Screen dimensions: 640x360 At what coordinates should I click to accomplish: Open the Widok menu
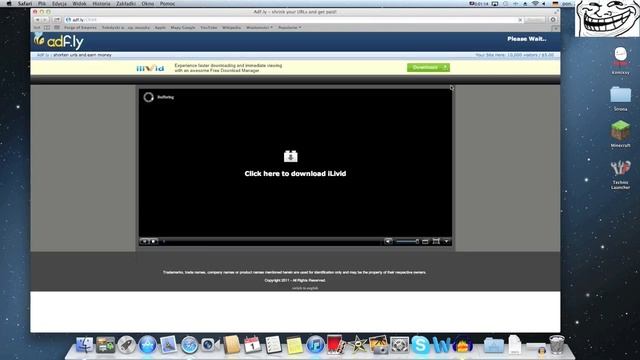point(79,4)
